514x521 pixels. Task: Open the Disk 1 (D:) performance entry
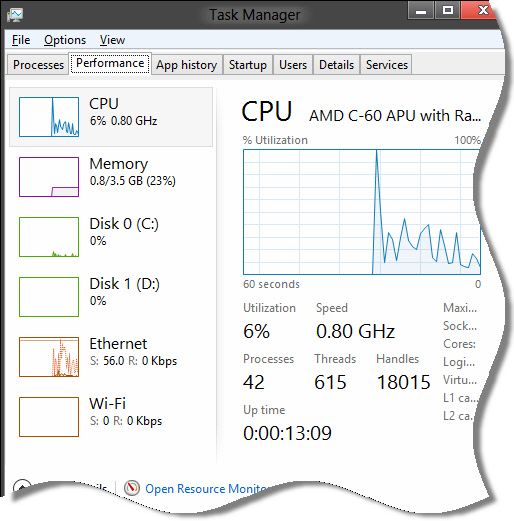click(x=111, y=297)
